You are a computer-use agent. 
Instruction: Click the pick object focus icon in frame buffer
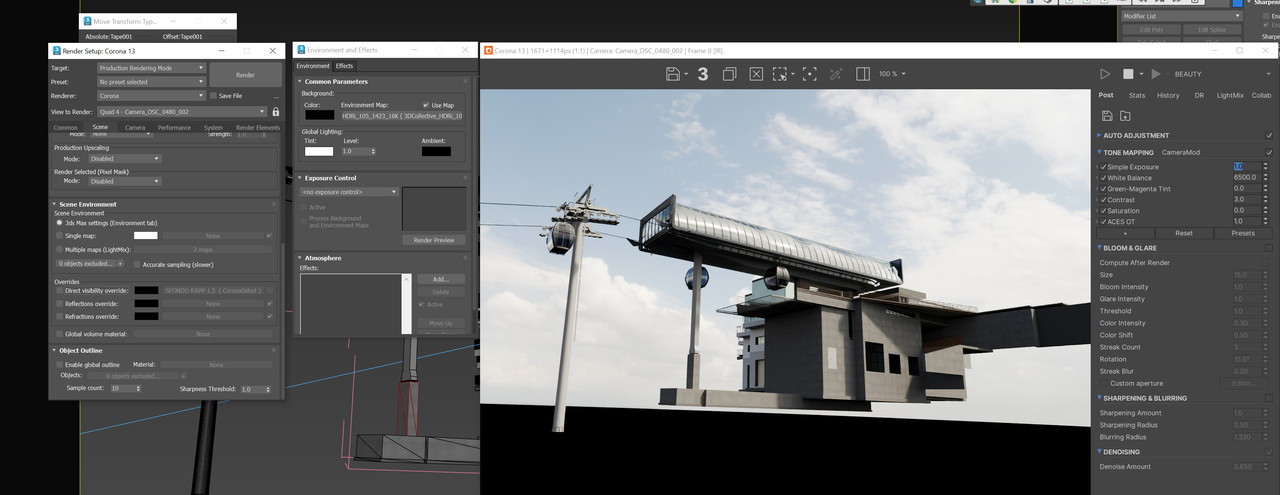(809, 74)
